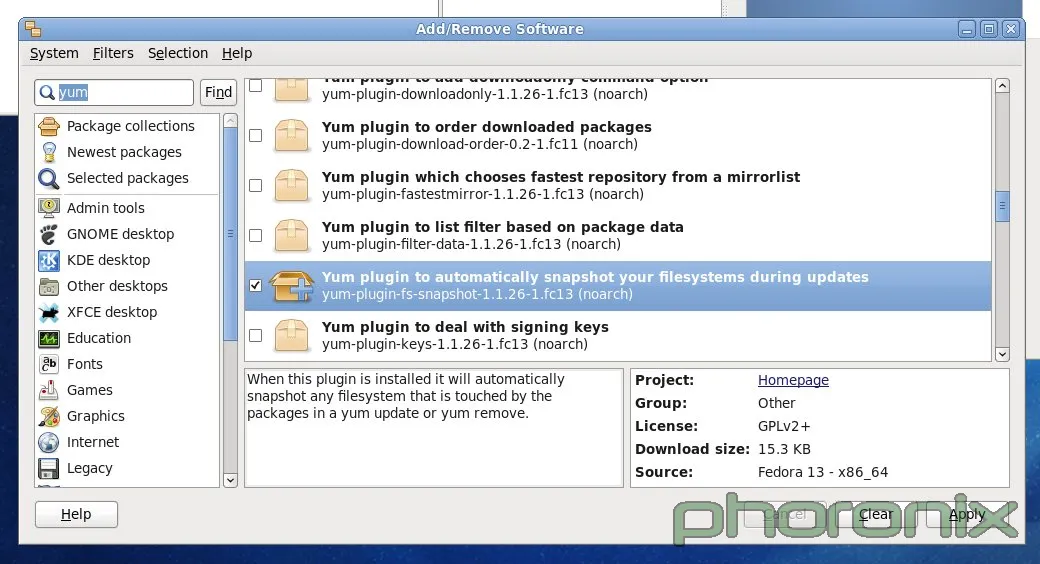Click the Find button

[218, 92]
